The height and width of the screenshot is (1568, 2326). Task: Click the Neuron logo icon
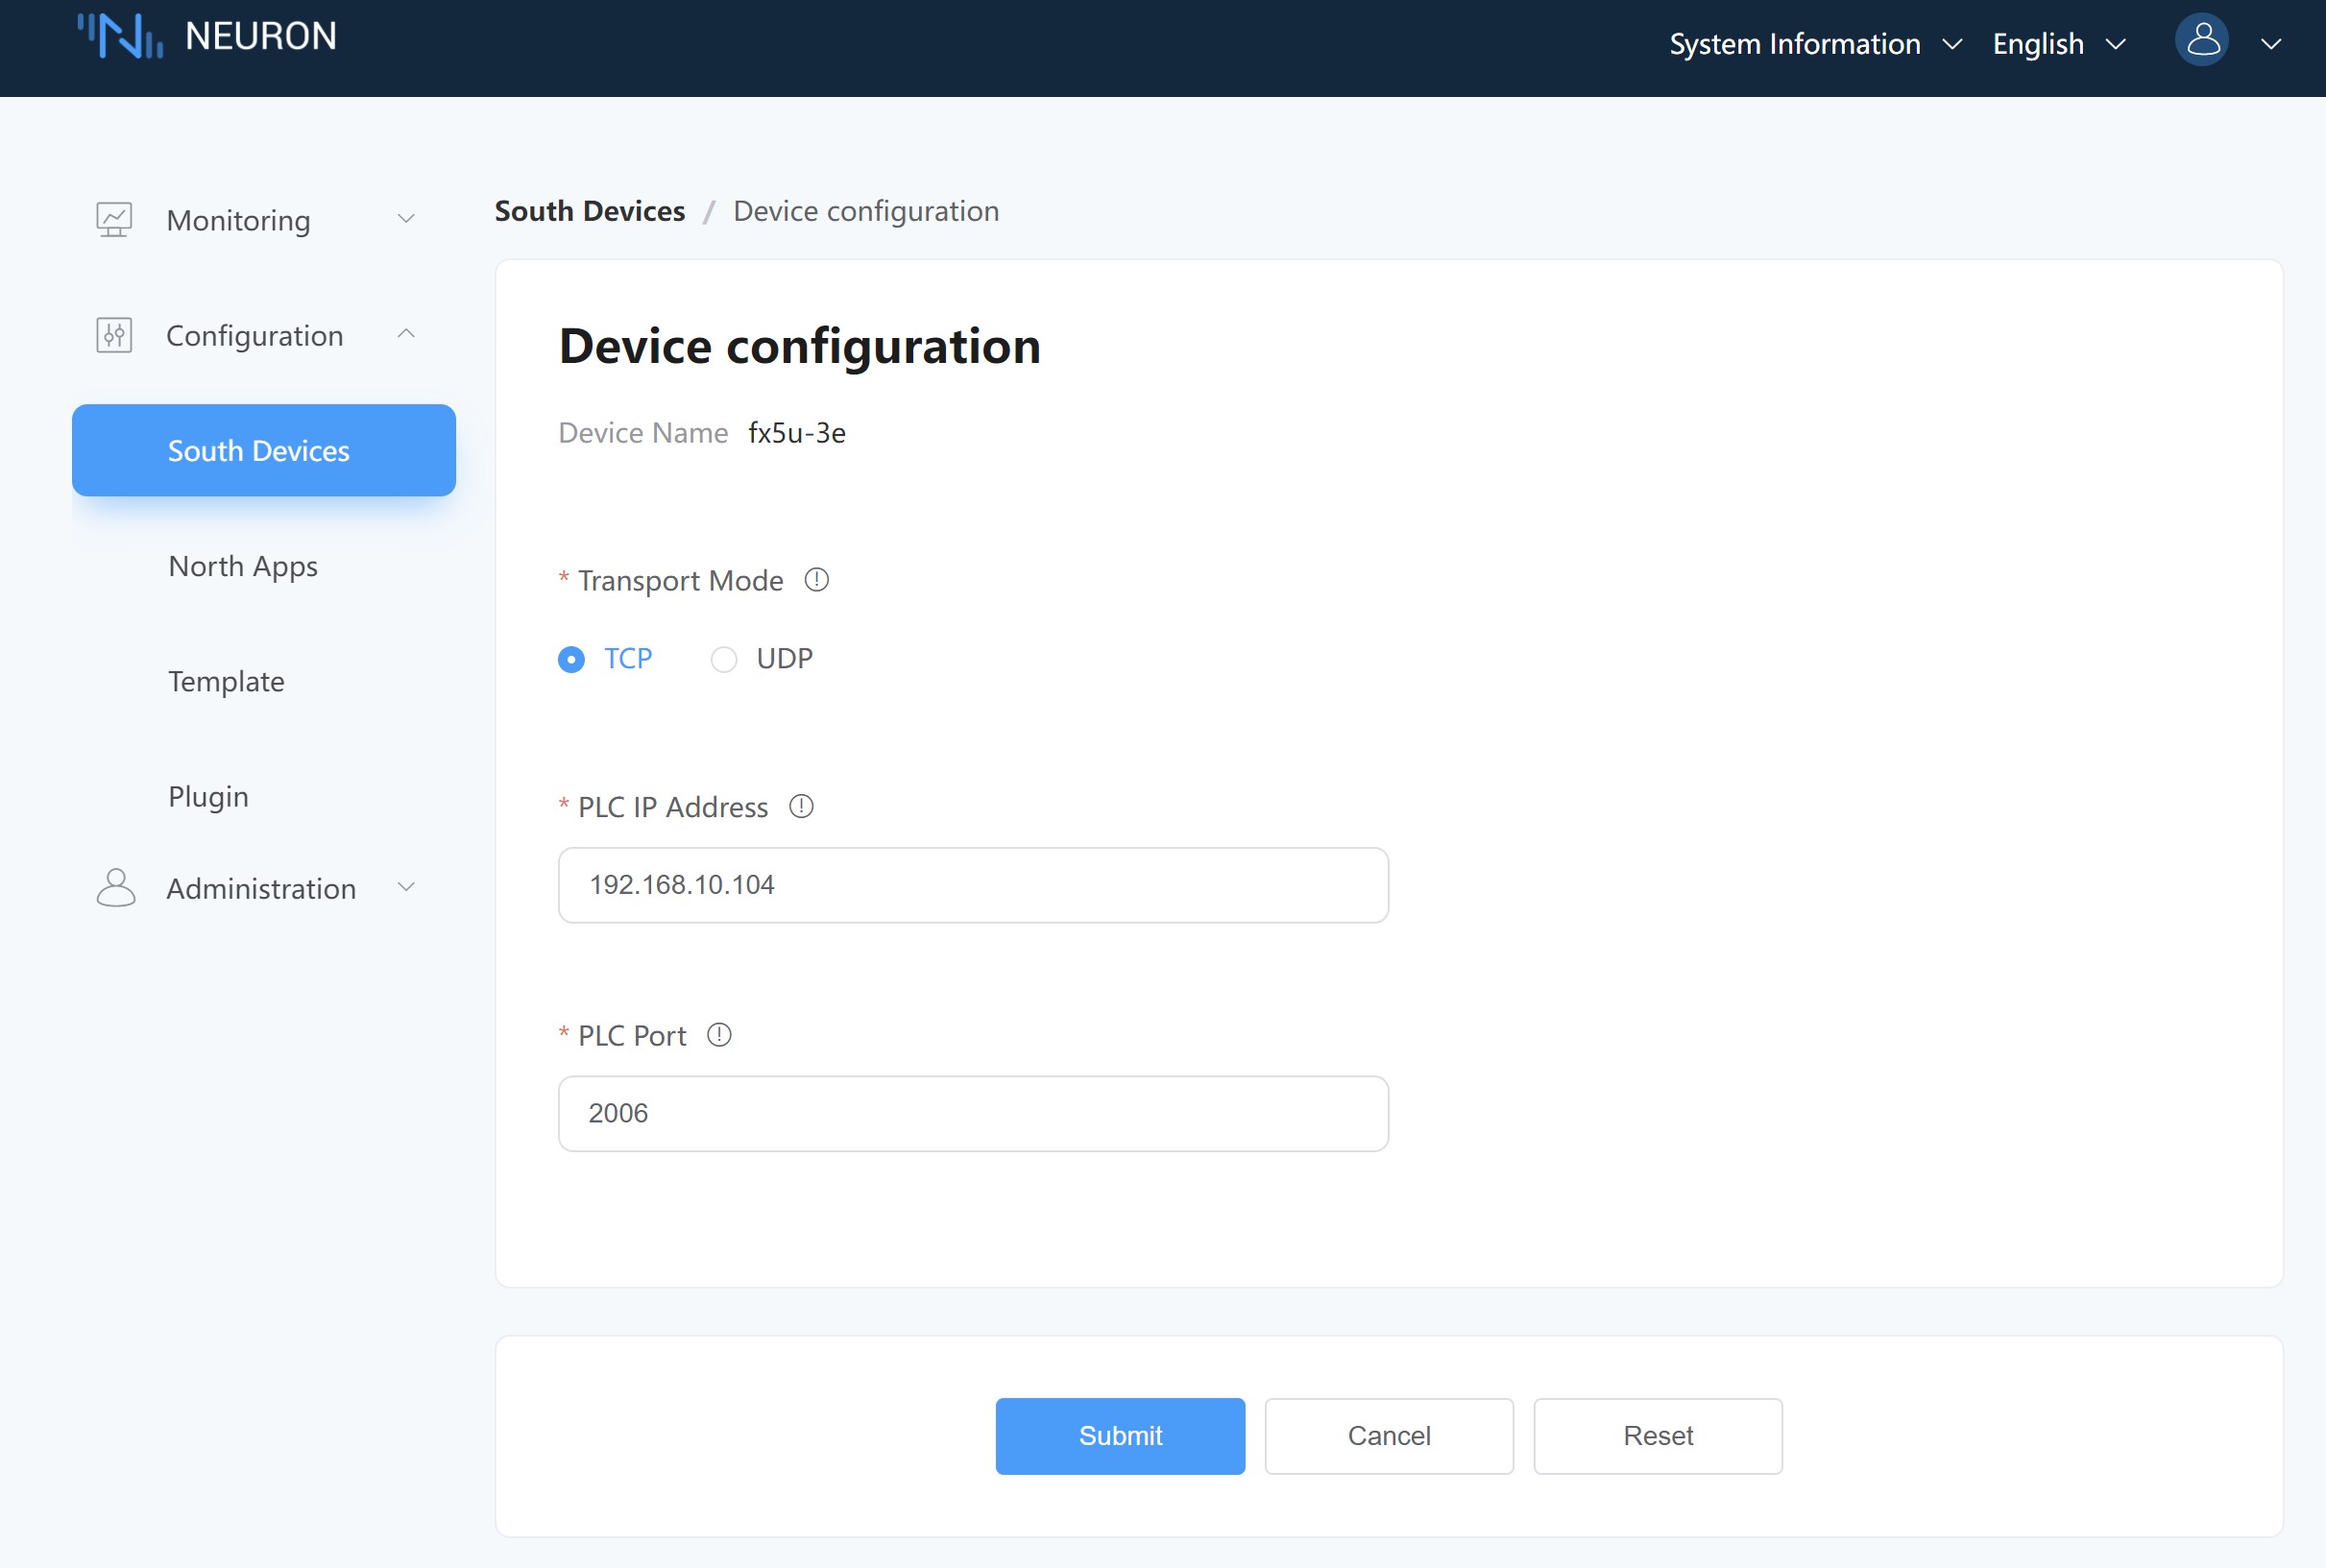[x=120, y=37]
